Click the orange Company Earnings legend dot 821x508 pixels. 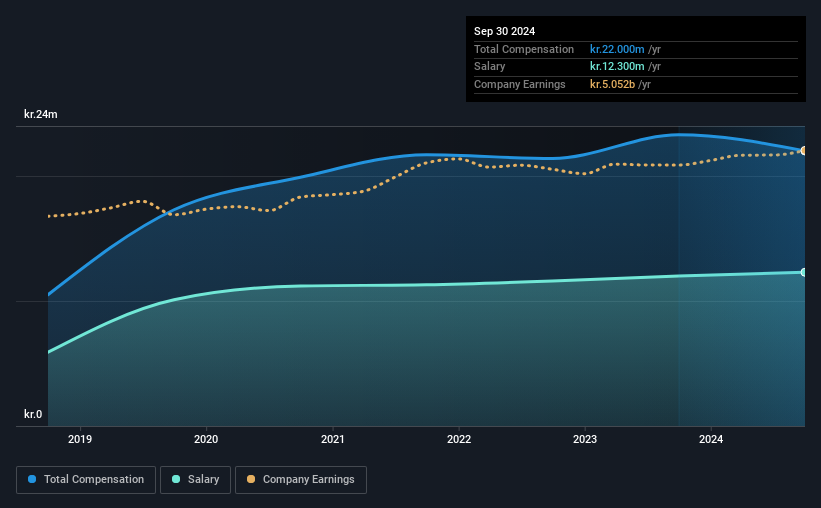(x=251, y=479)
